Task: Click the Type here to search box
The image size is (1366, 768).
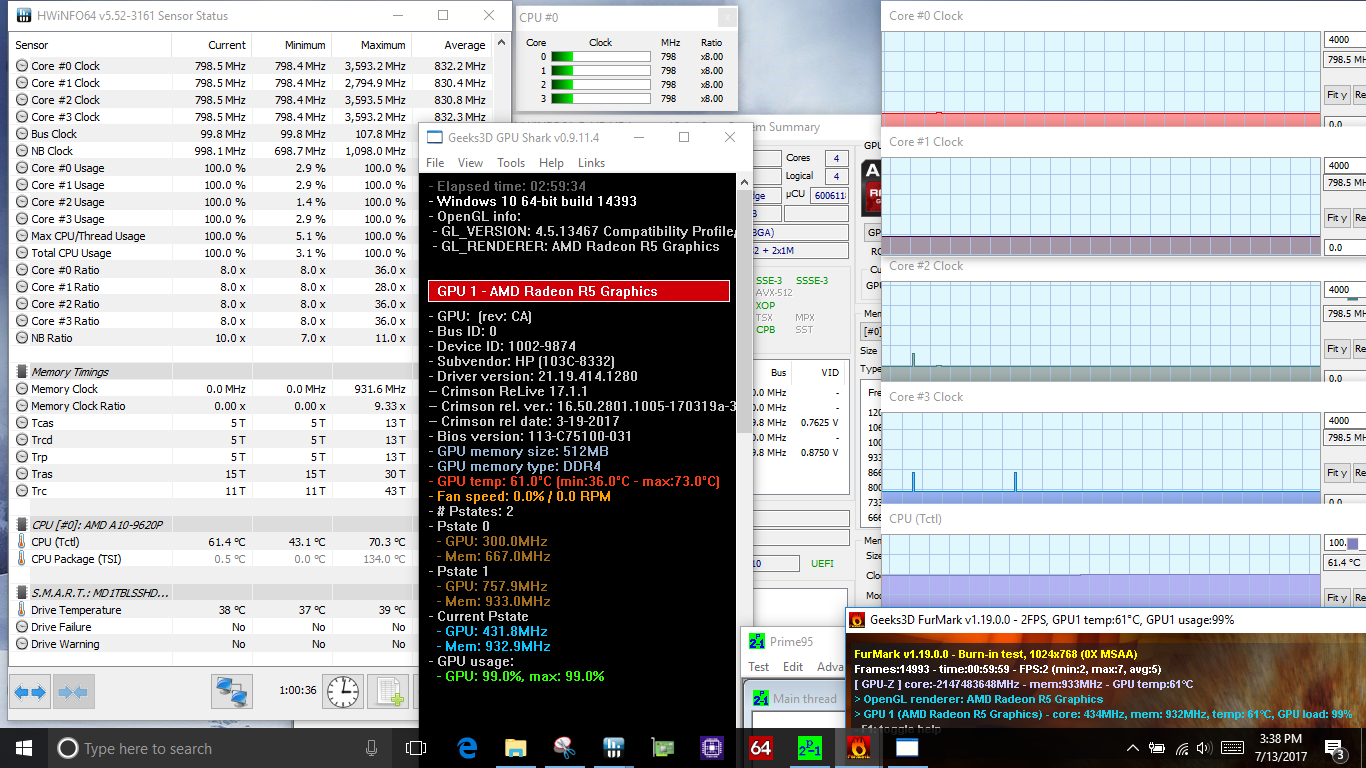Action: 218,748
